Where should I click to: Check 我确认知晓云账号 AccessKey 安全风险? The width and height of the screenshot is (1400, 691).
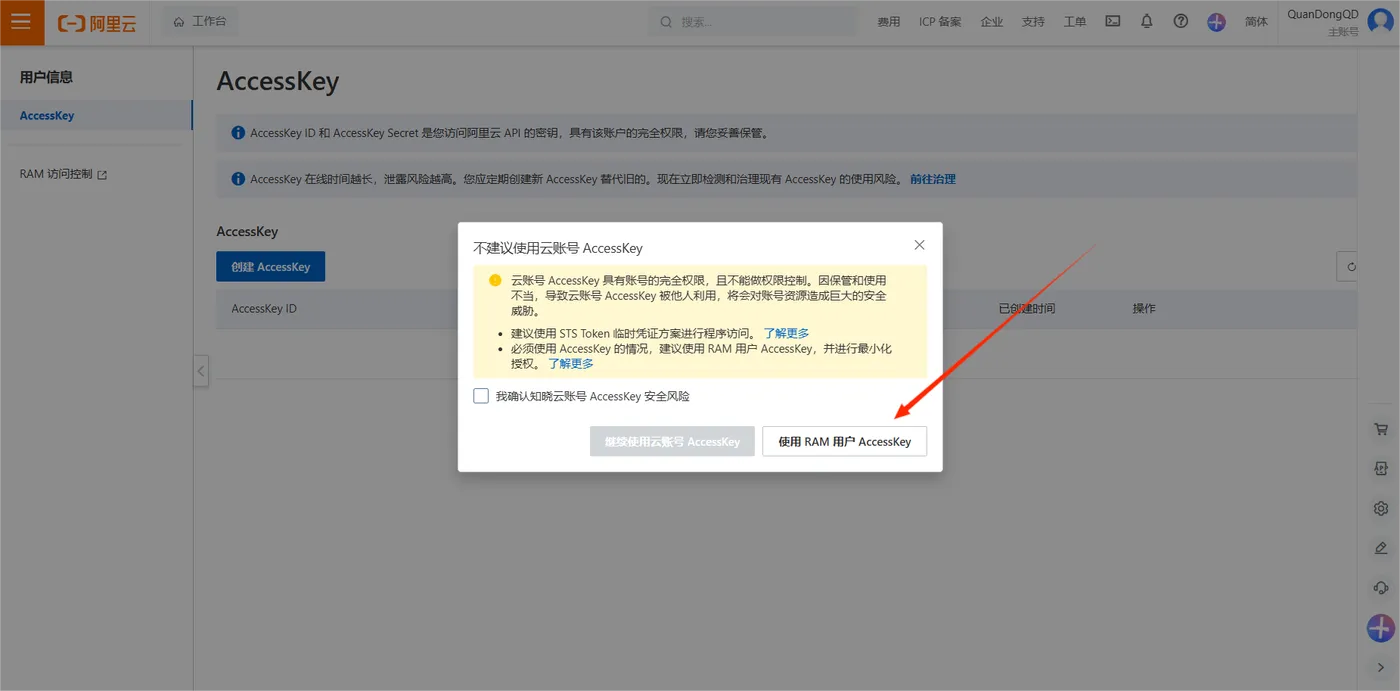click(481, 396)
